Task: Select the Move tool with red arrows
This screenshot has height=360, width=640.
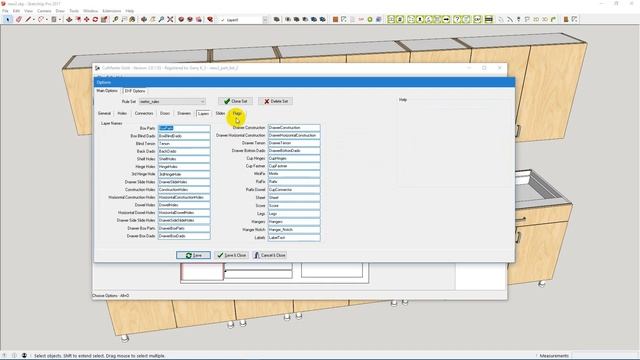Action: (x=87, y=19)
